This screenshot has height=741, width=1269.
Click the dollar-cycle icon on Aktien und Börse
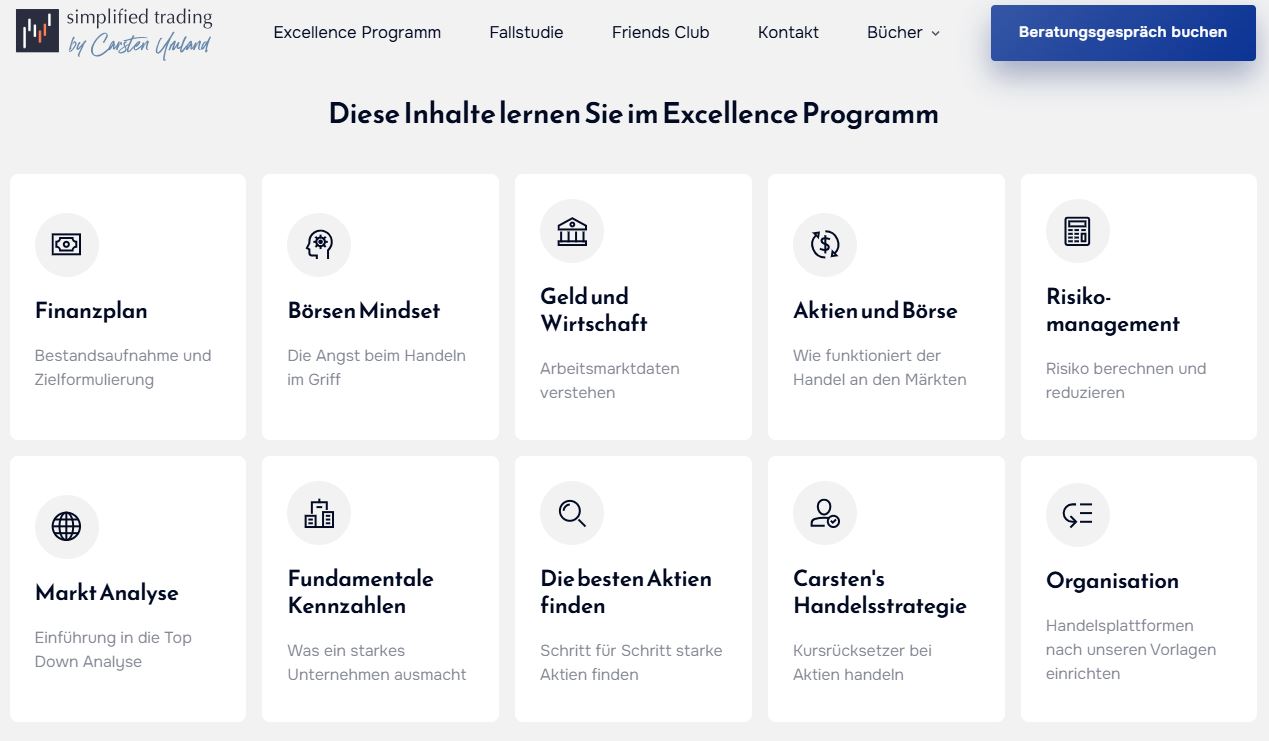pos(824,244)
